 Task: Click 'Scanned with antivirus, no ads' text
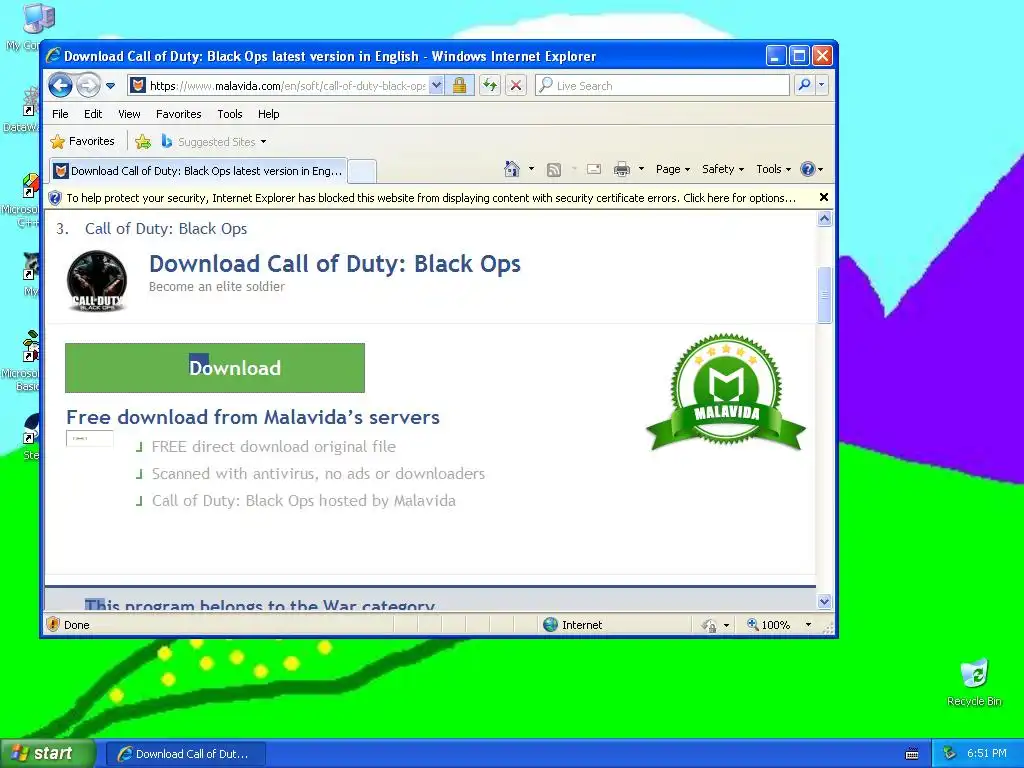(318, 473)
